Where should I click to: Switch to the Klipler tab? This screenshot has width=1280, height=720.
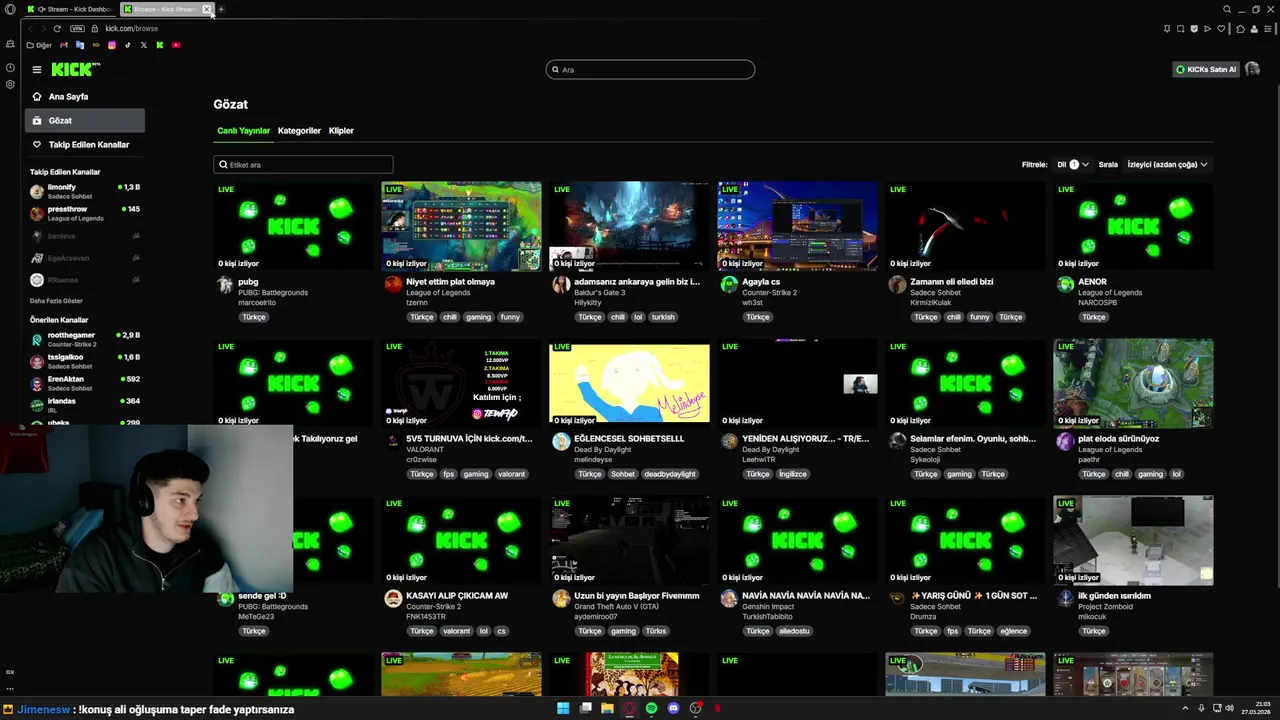341,131
